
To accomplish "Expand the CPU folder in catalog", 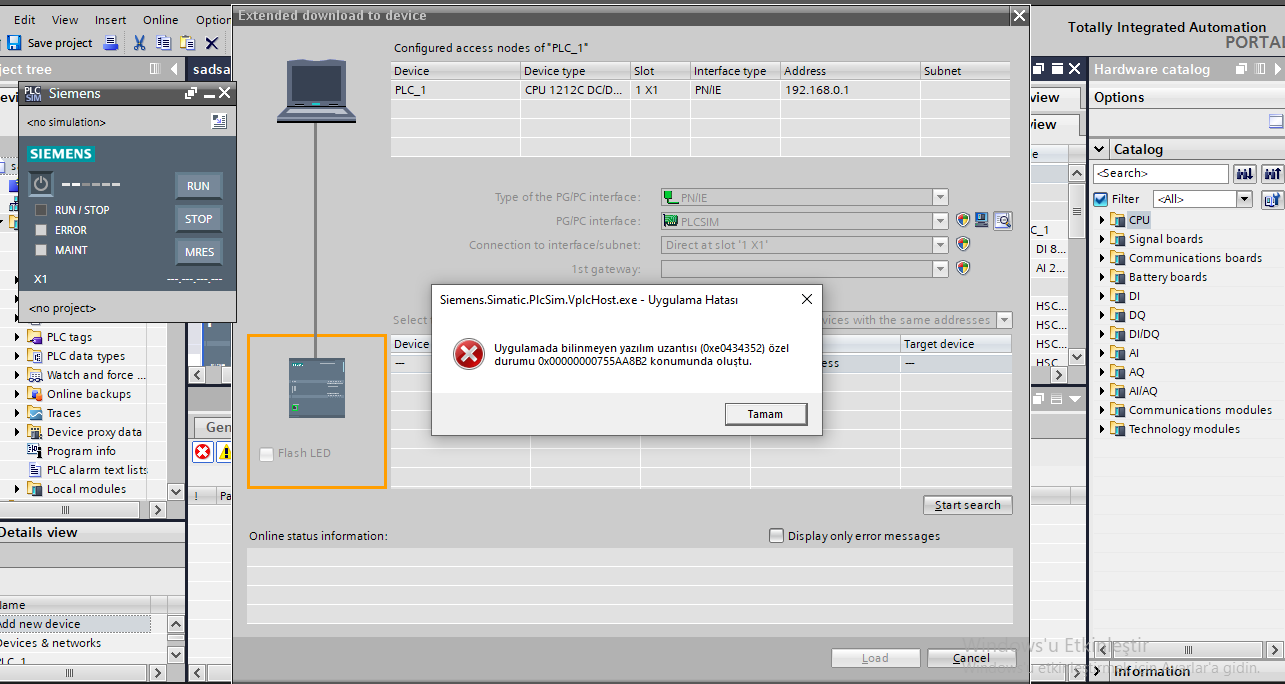I will 1102,220.
